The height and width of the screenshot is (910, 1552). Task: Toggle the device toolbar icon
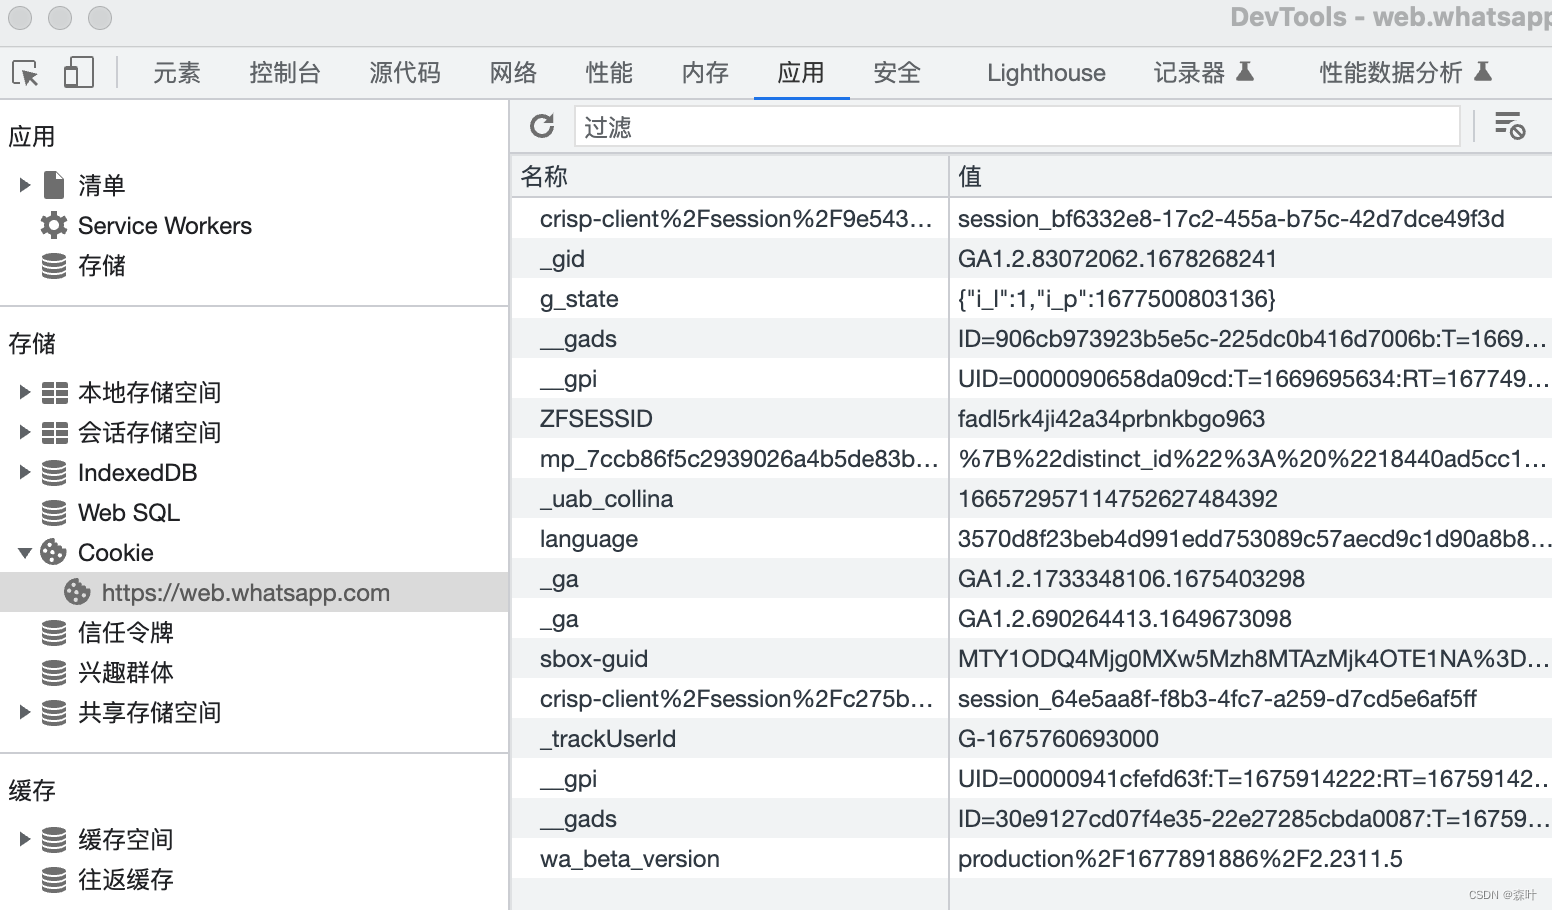click(78, 72)
